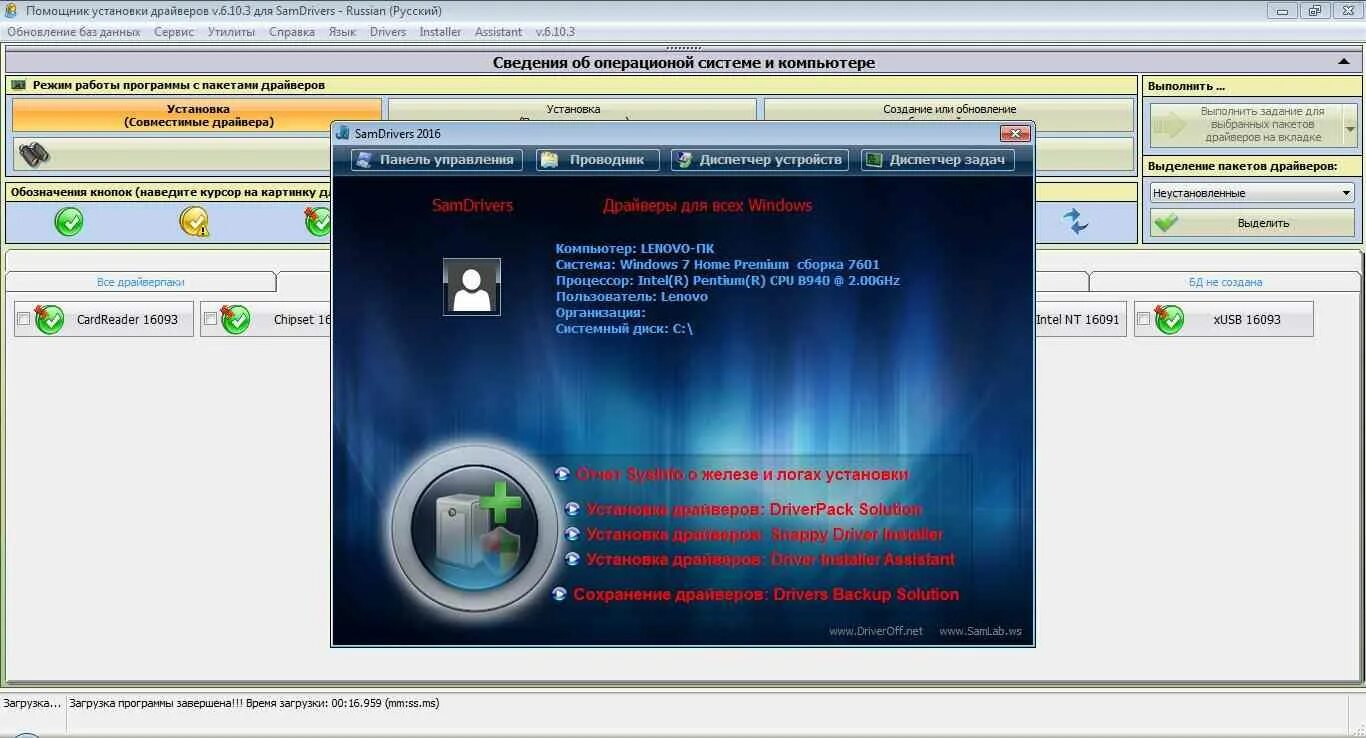The height and width of the screenshot is (738, 1366).
Task: Click the Intel NT 16091 package button
Action: [x=1078, y=319]
